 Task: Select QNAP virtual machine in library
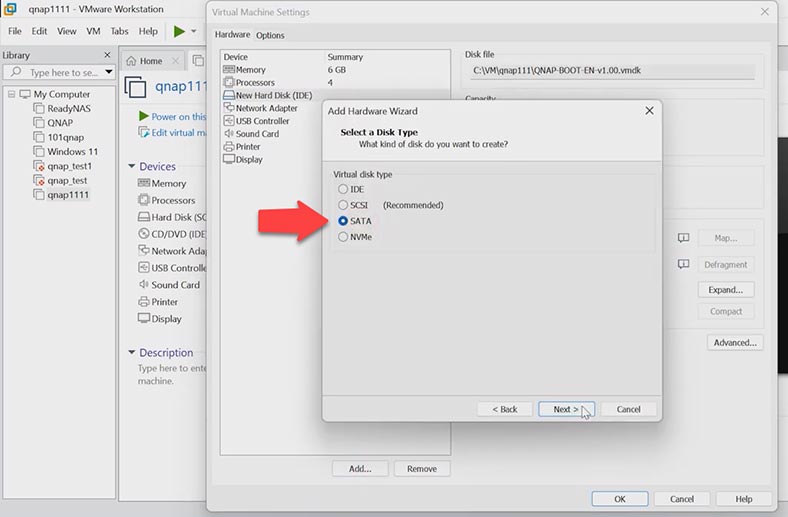point(53,123)
